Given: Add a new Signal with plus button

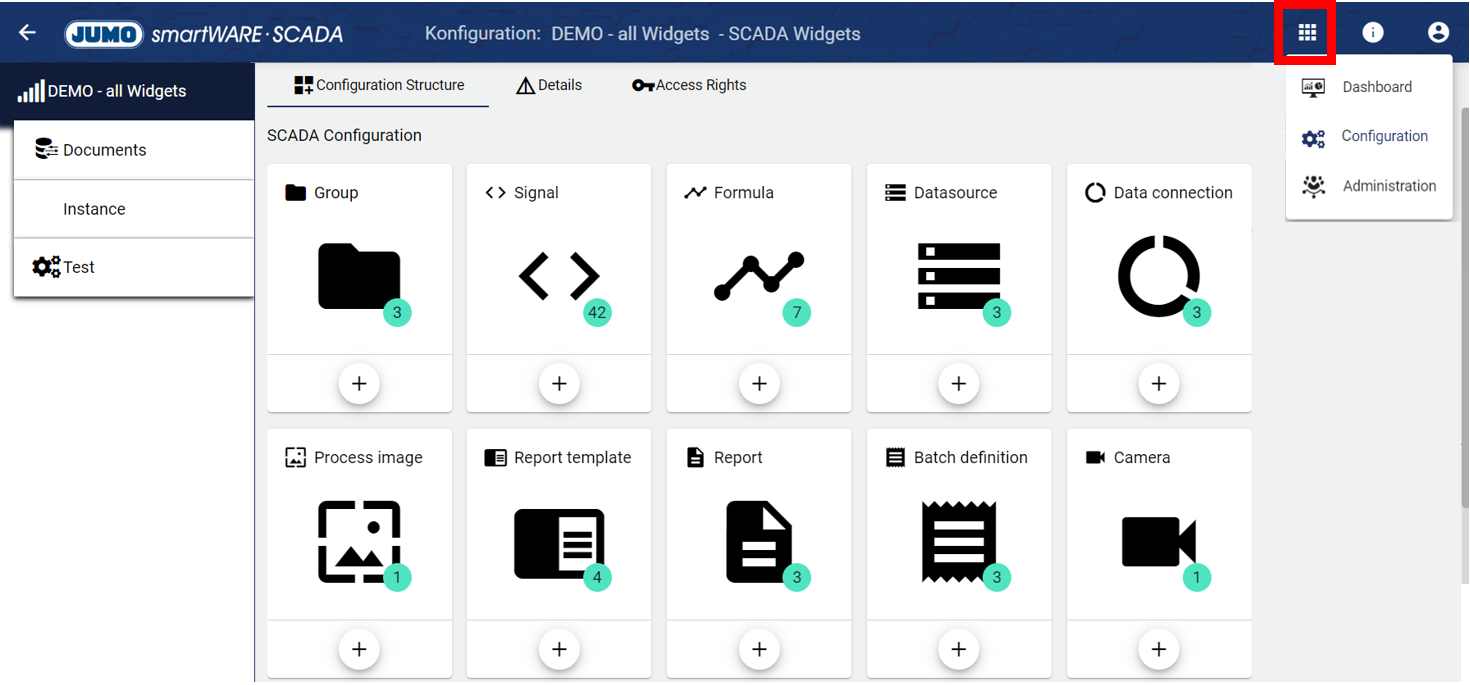Looking at the screenshot, I should (559, 384).
